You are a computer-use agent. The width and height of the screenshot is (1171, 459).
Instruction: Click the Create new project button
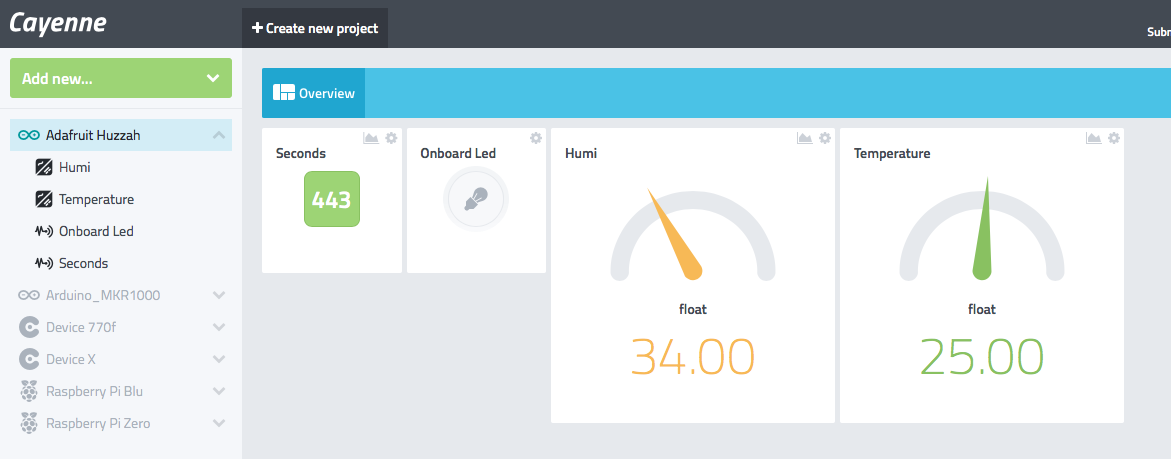point(315,28)
